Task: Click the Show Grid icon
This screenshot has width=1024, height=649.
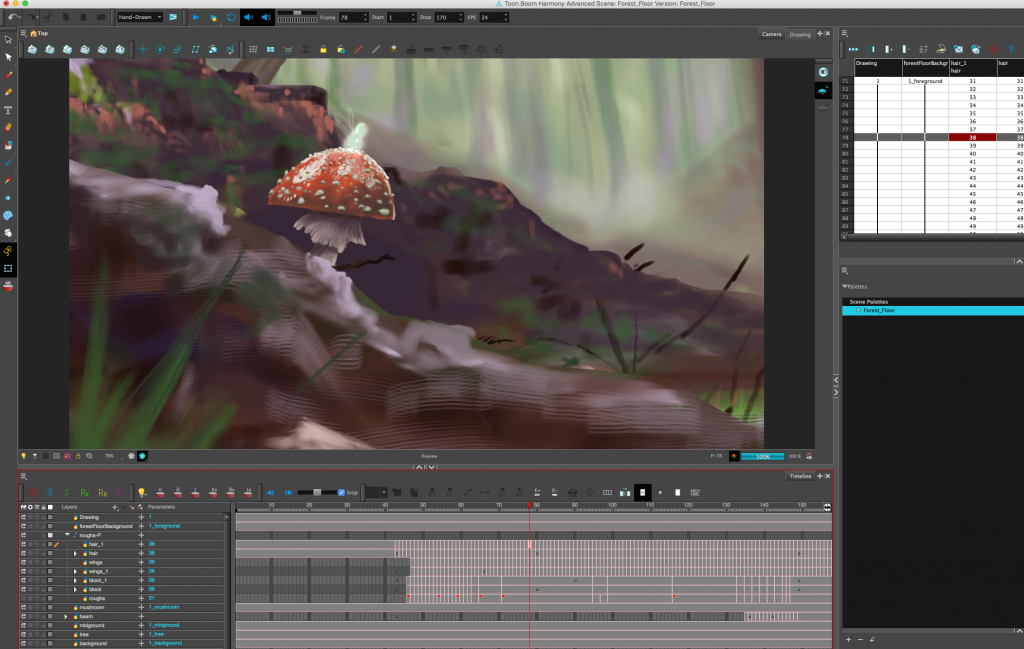Action: 254,49
